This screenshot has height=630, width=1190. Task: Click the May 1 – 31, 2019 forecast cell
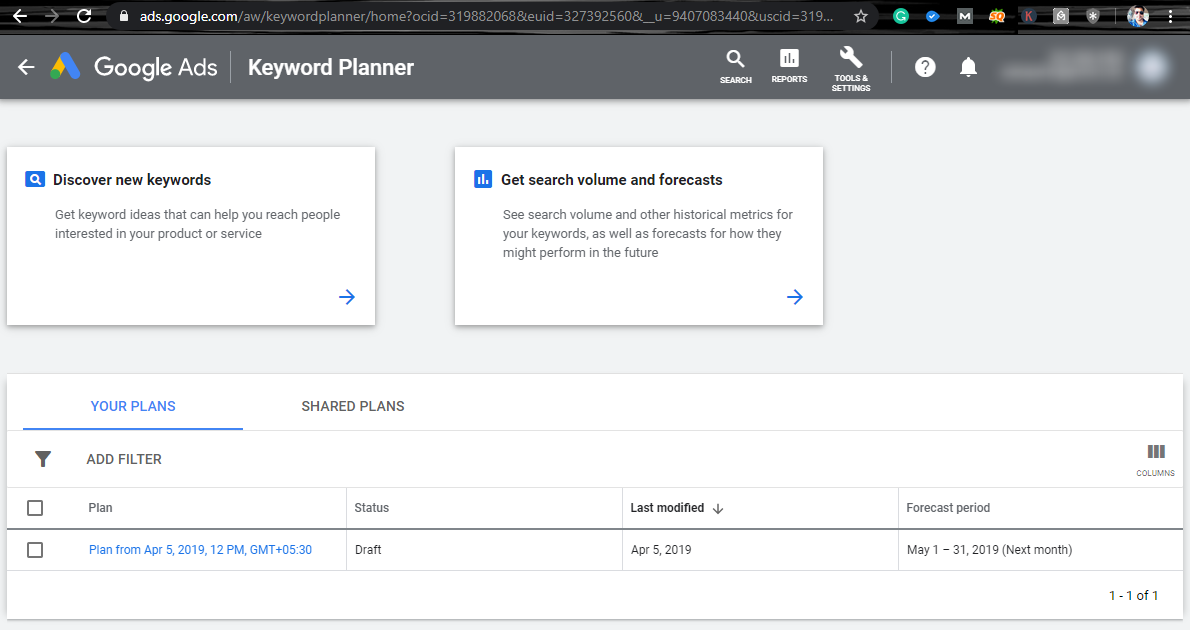(990, 550)
